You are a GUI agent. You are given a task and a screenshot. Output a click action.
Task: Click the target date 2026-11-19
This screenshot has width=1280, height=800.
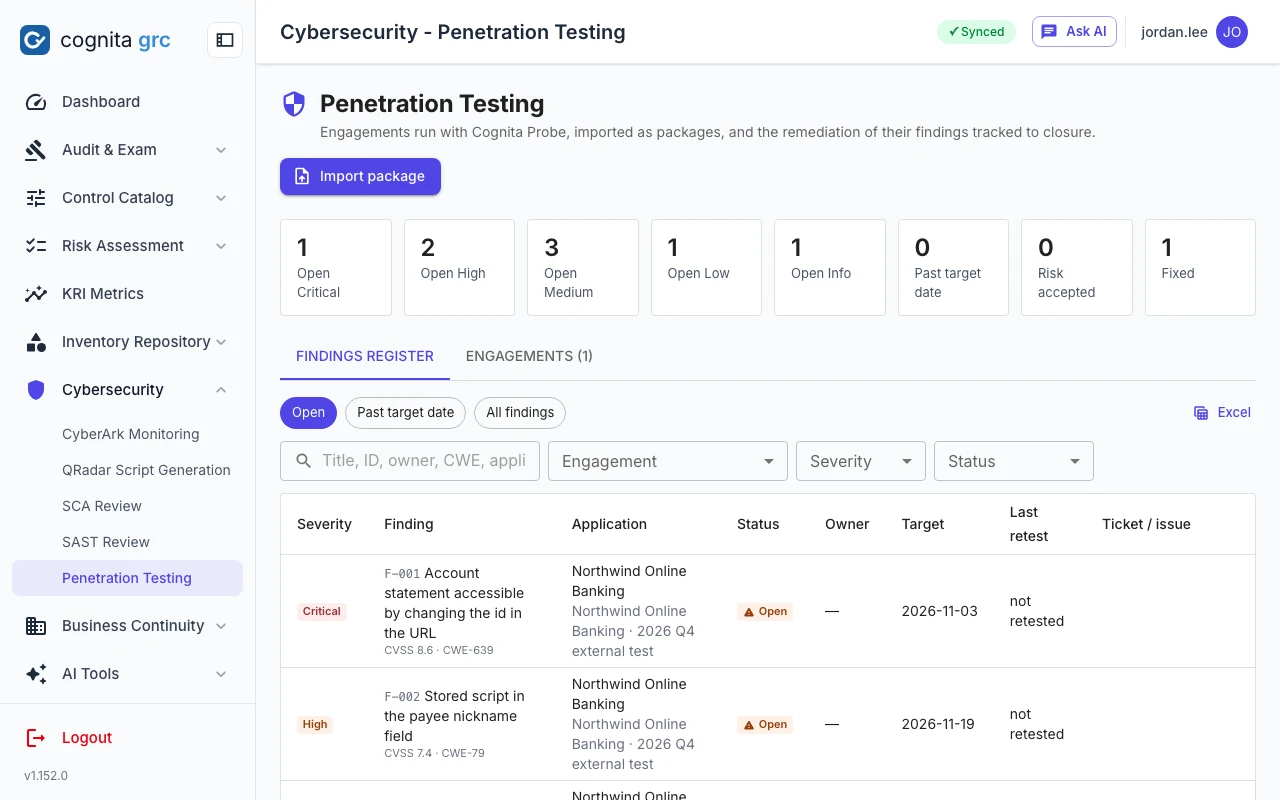click(x=938, y=724)
